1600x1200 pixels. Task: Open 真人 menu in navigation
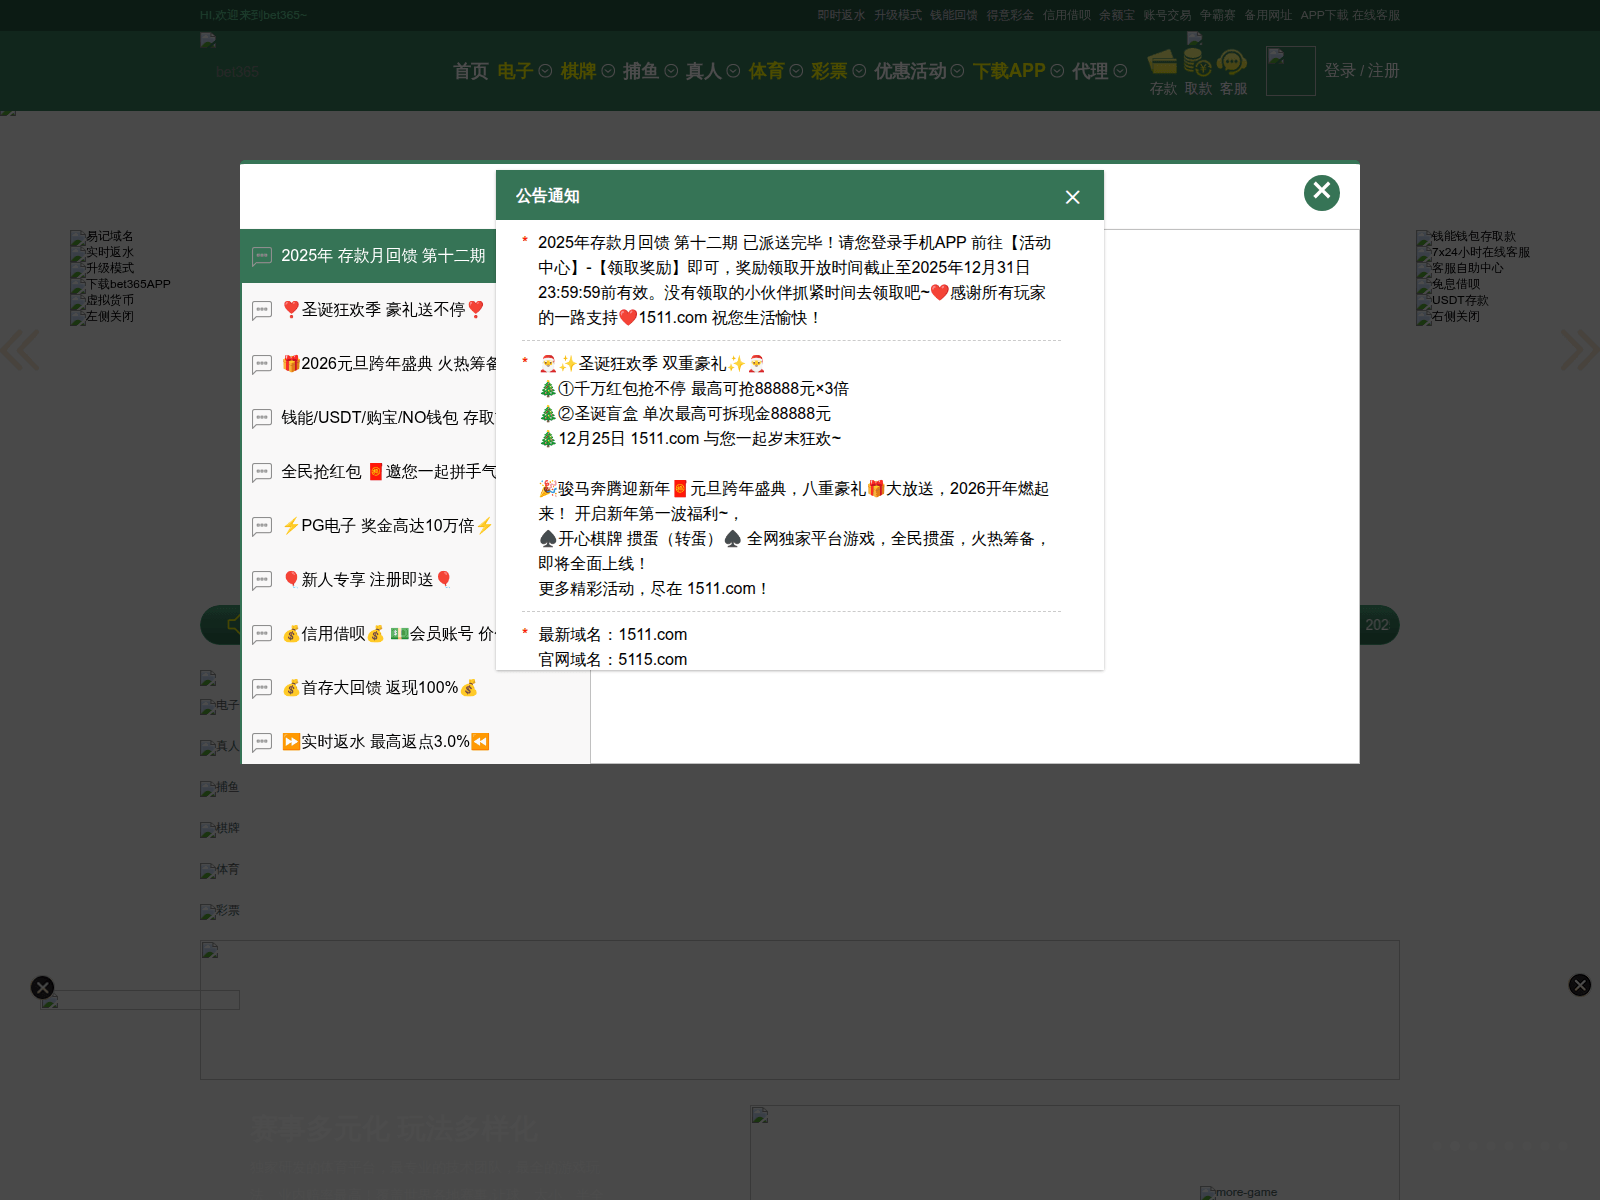pos(704,71)
